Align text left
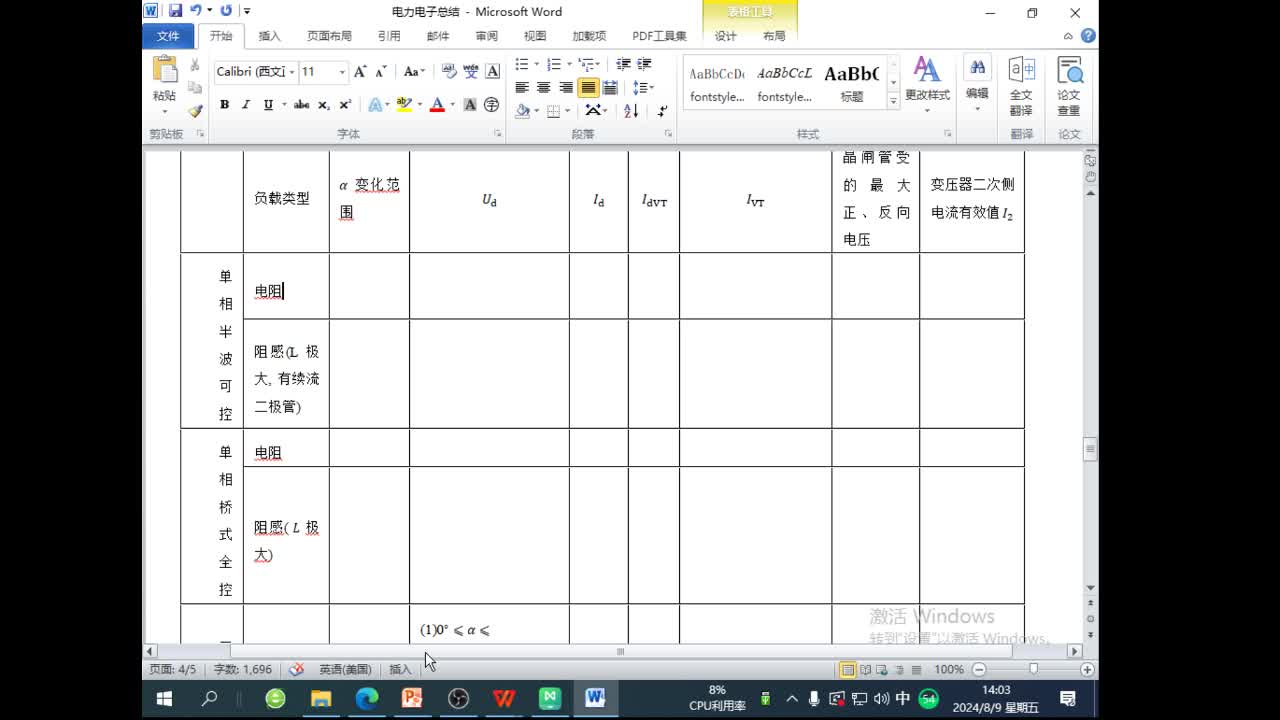1280x720 pixels. [x=522, y=88]
